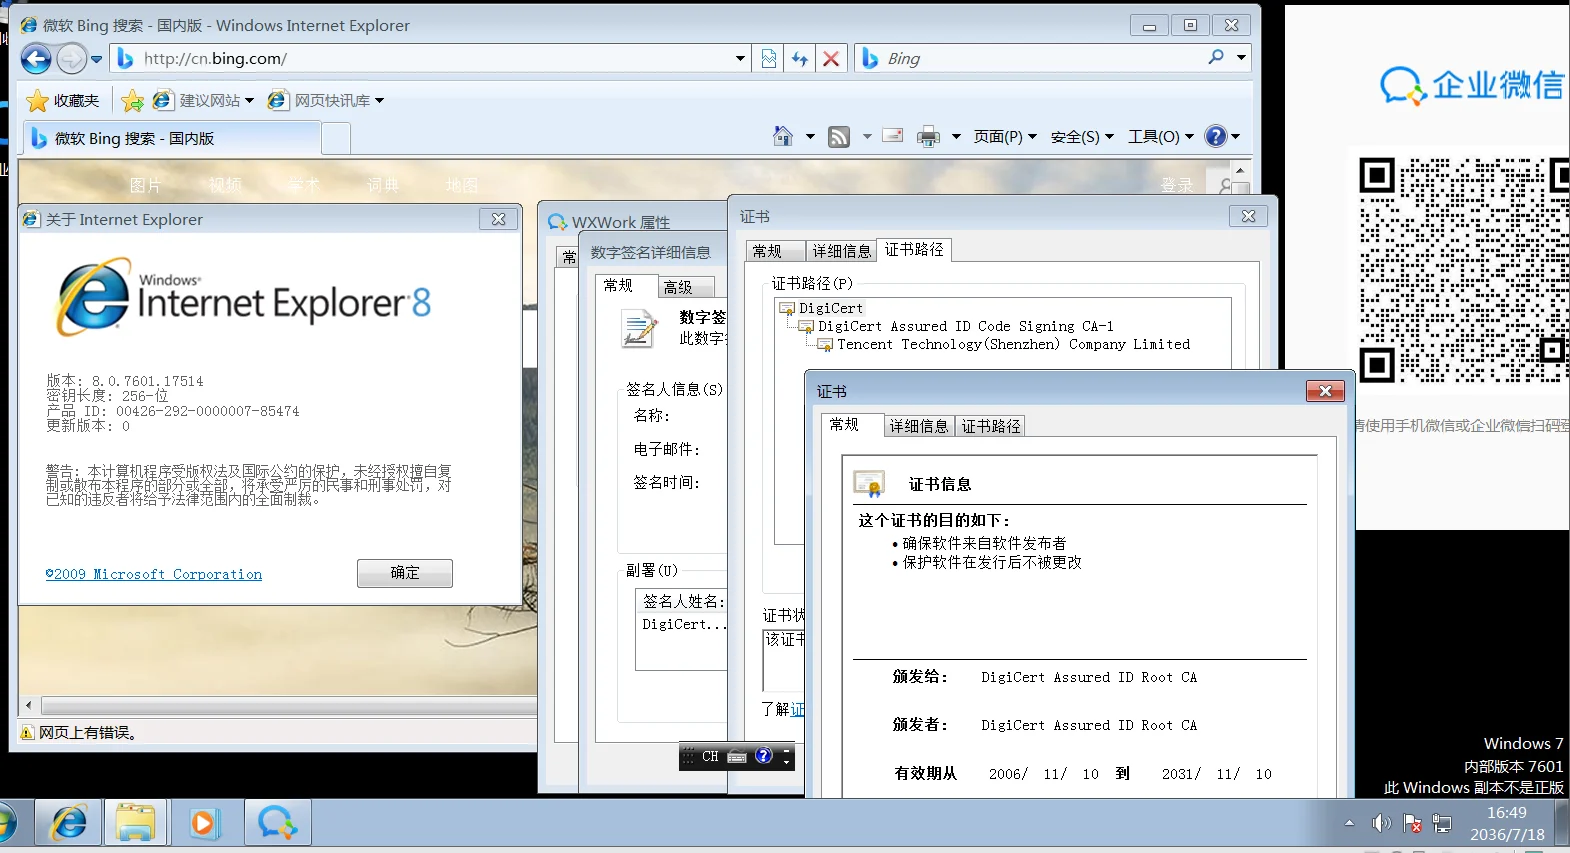Screen dimensions: 1570x853
Task: Open the 工具(O) menu
Action: pyautogui.click(x=1161, y=137)
